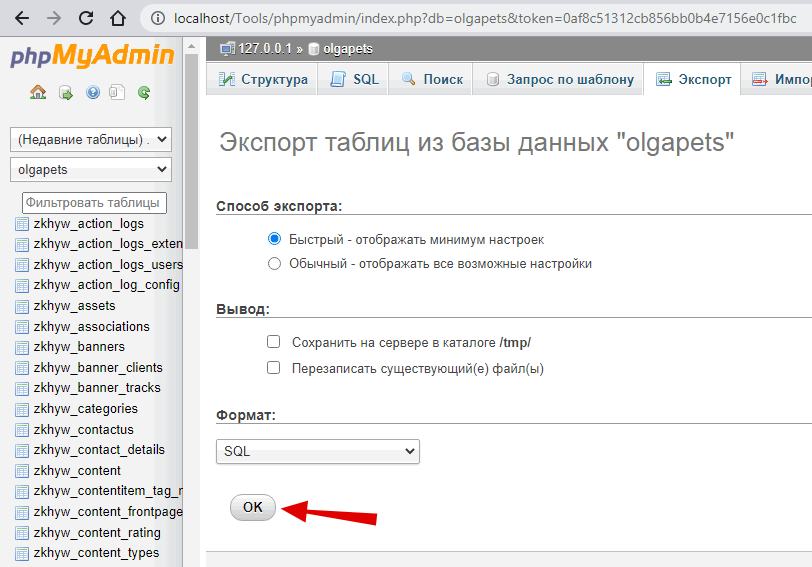Click the table icon beside zkhyw_banner_tracks
Image resolution: width=812 pixels, height=567 pixels.
pos(22,388)
